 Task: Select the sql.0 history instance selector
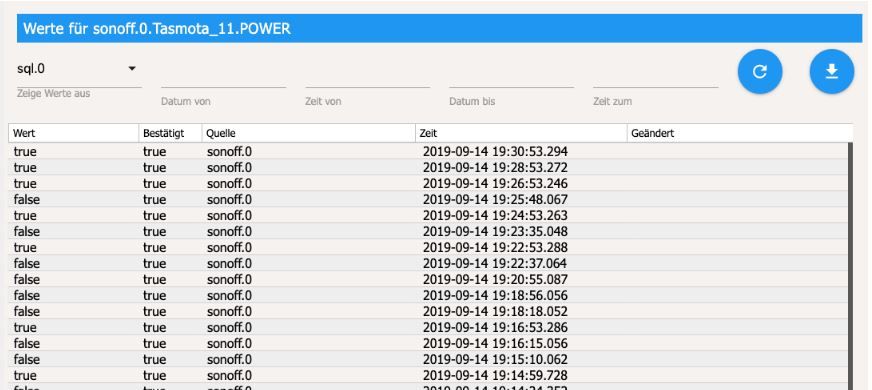(79, 70)
